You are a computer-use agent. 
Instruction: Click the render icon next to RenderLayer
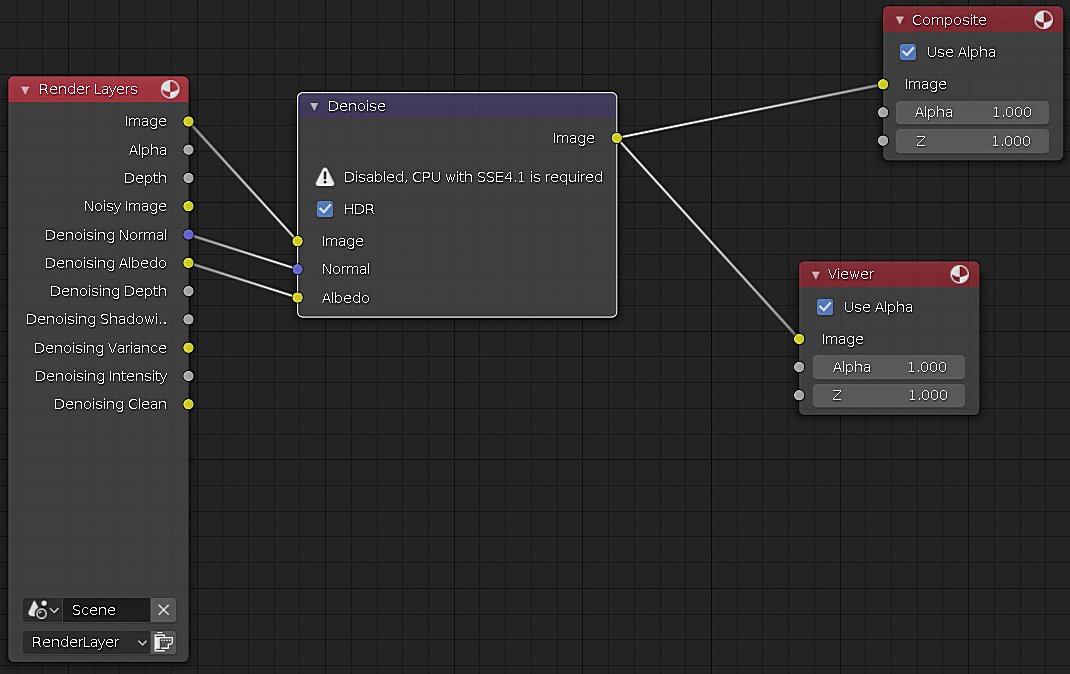tap(164, 642)
